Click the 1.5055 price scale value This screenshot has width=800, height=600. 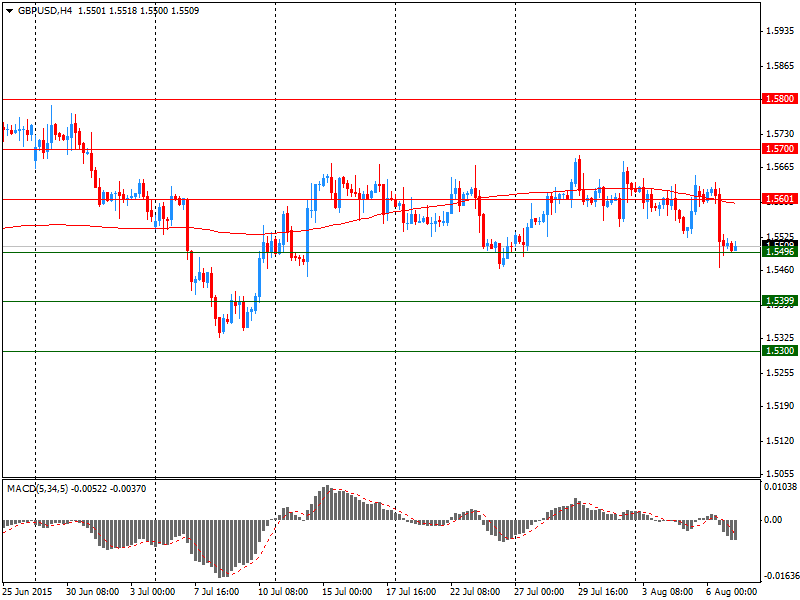tap(780, 474)
